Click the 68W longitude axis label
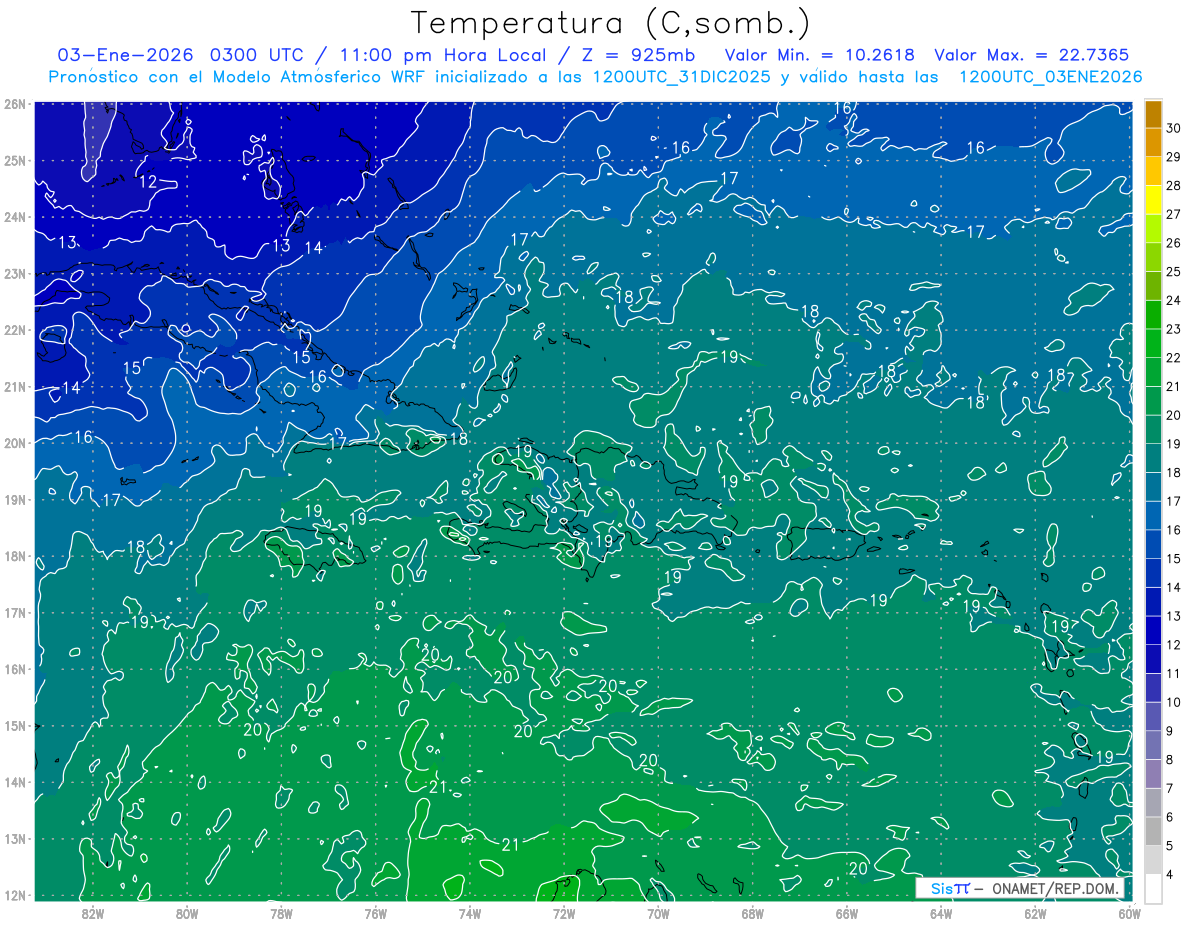Image resolution: width=1200 pixels, height=927 pixels. point(753,913)
